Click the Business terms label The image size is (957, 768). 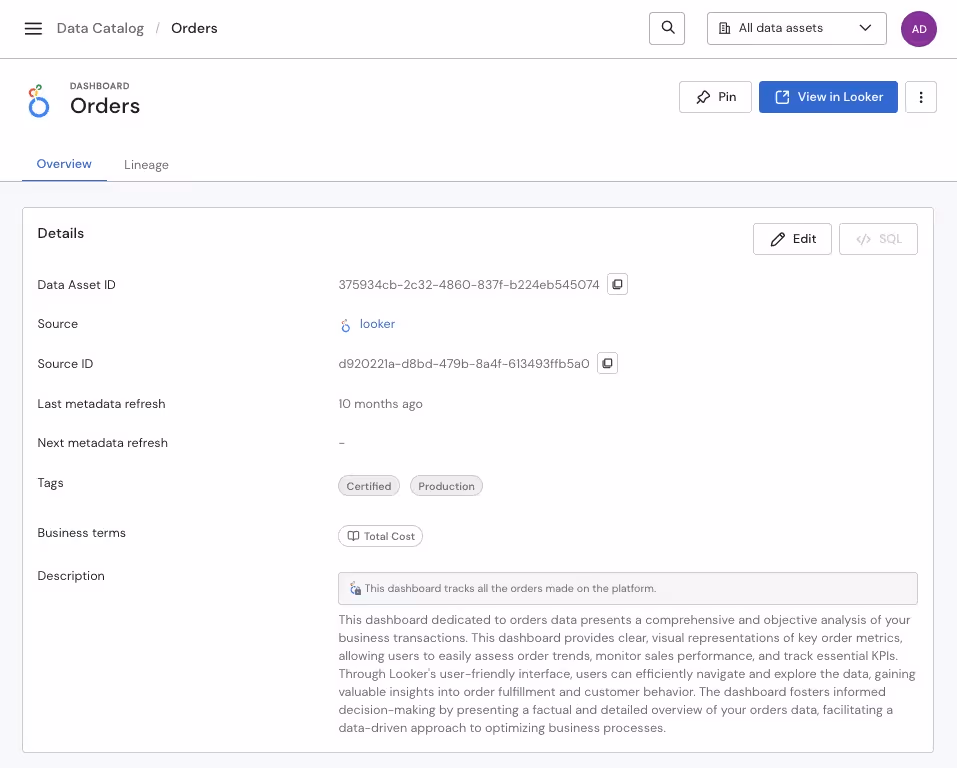pyautogui.click(x=82, y=533)
